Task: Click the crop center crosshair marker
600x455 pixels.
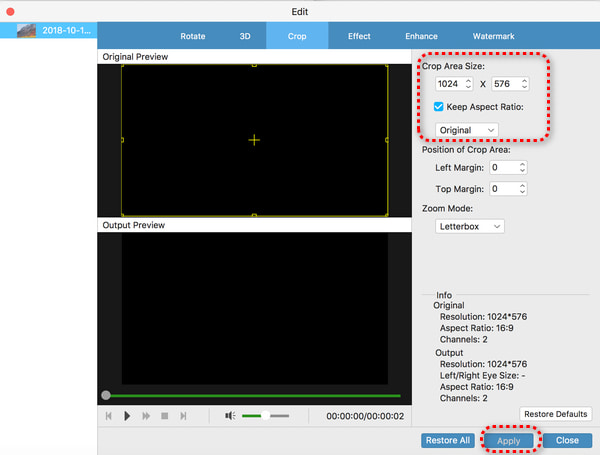Action: pyautogui.click(x=254, y=140)
